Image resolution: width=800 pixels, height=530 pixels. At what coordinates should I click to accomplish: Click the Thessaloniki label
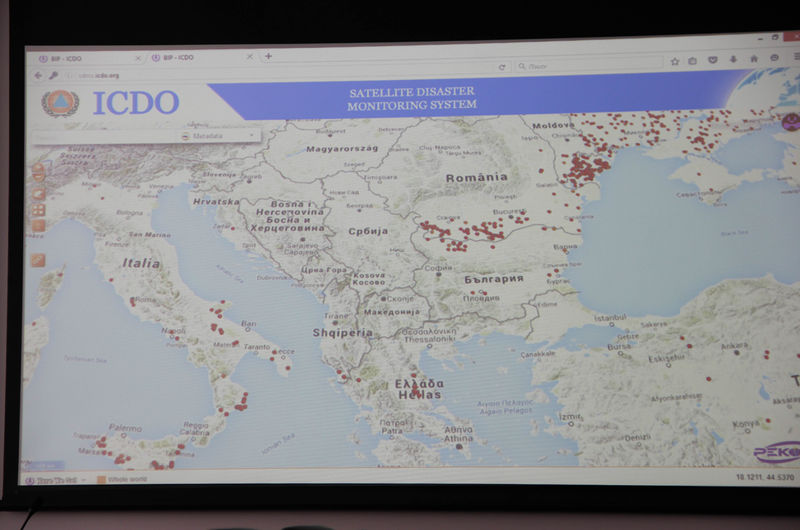[x=429, y=339]
